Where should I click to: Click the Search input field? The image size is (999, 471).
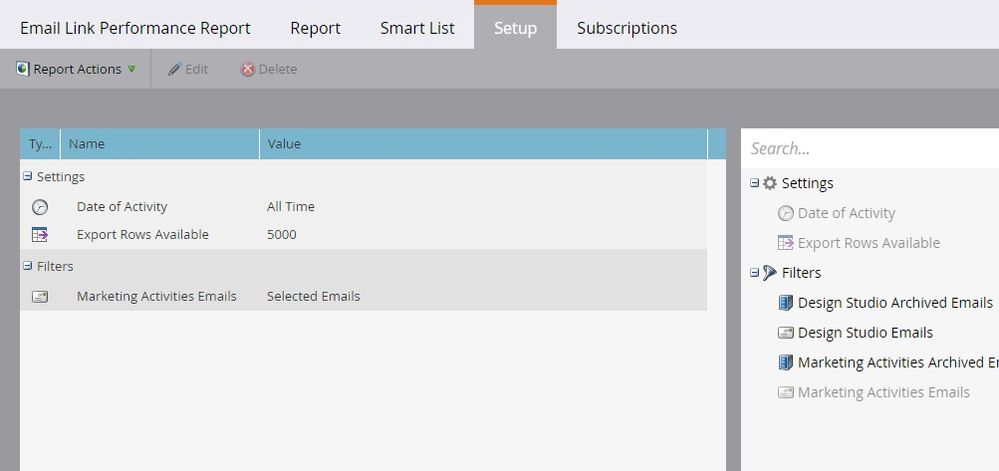click(x=870, y=149)
